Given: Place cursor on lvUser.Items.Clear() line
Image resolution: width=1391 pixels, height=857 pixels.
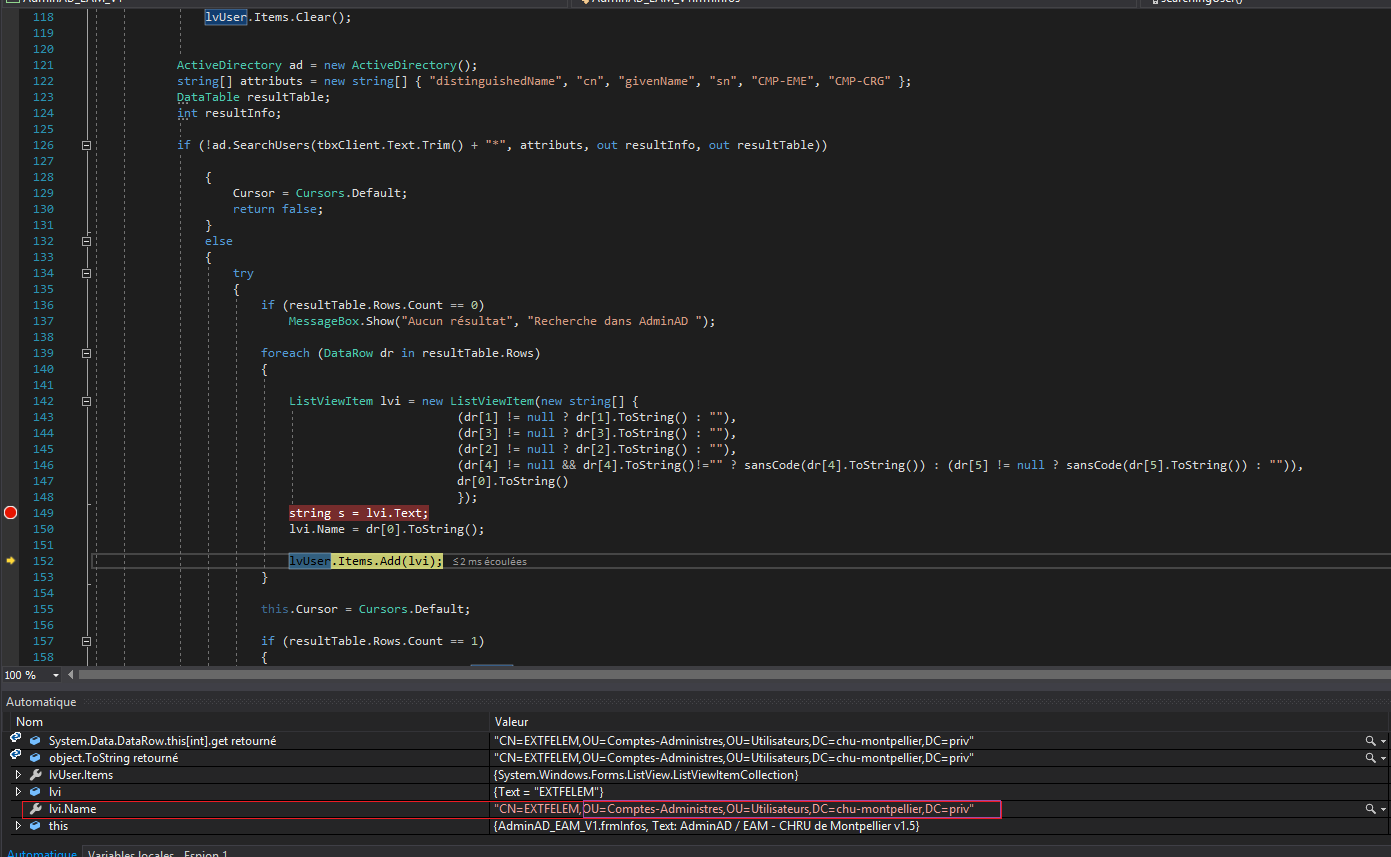Looking at the screenshot, I should point(278,17).
